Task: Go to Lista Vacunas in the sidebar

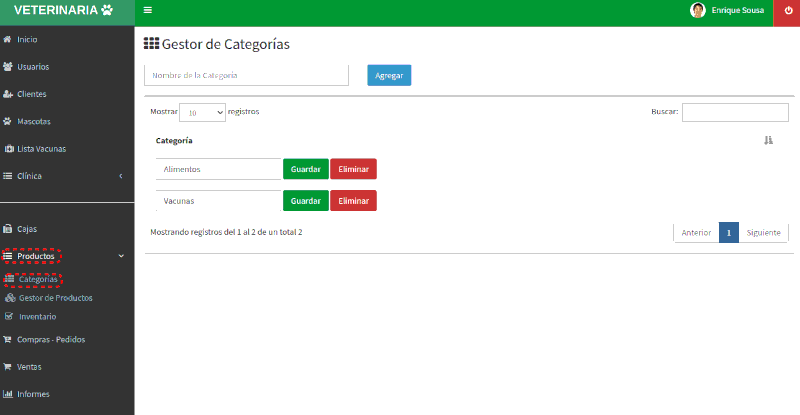Action: [40, 149]
